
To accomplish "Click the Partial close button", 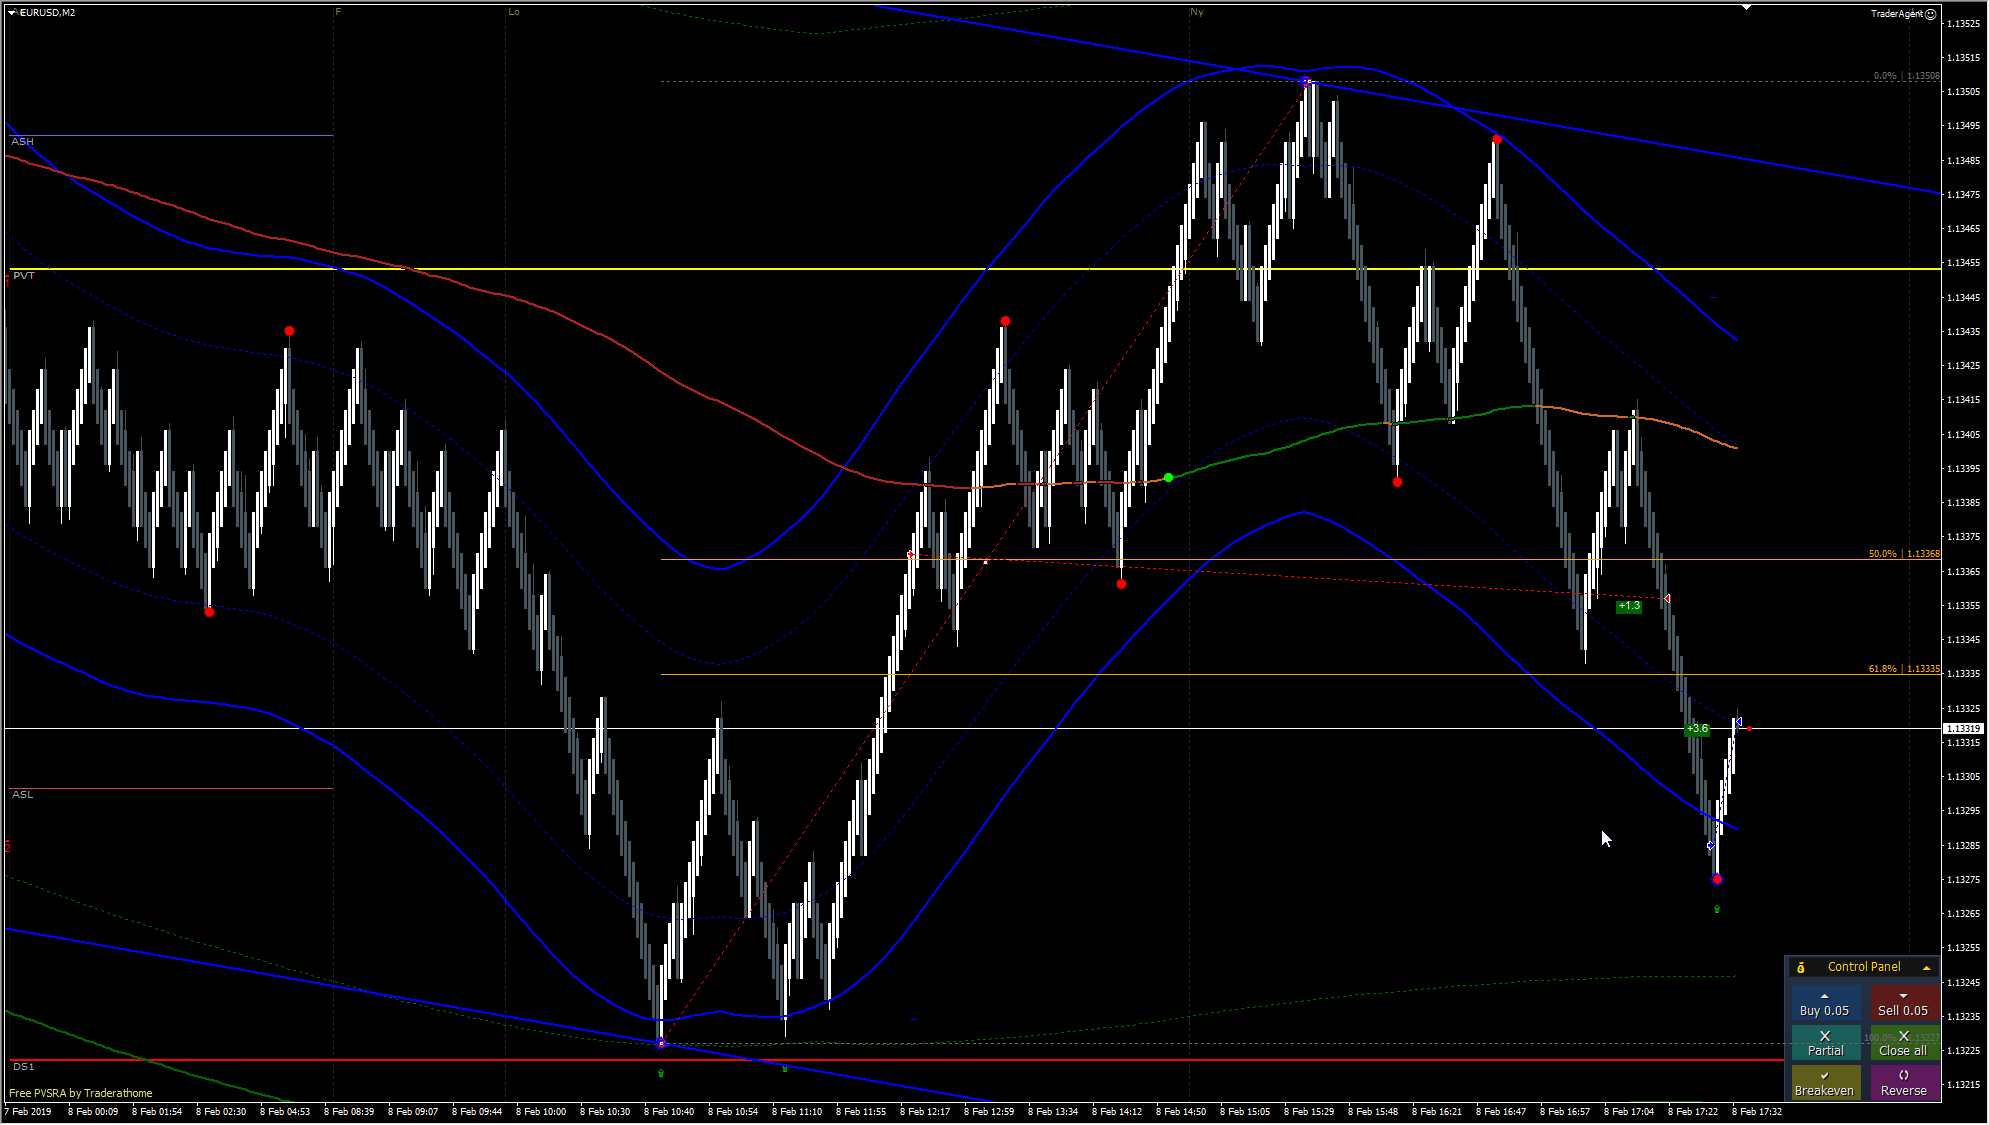I will tap(1825, 1043).
